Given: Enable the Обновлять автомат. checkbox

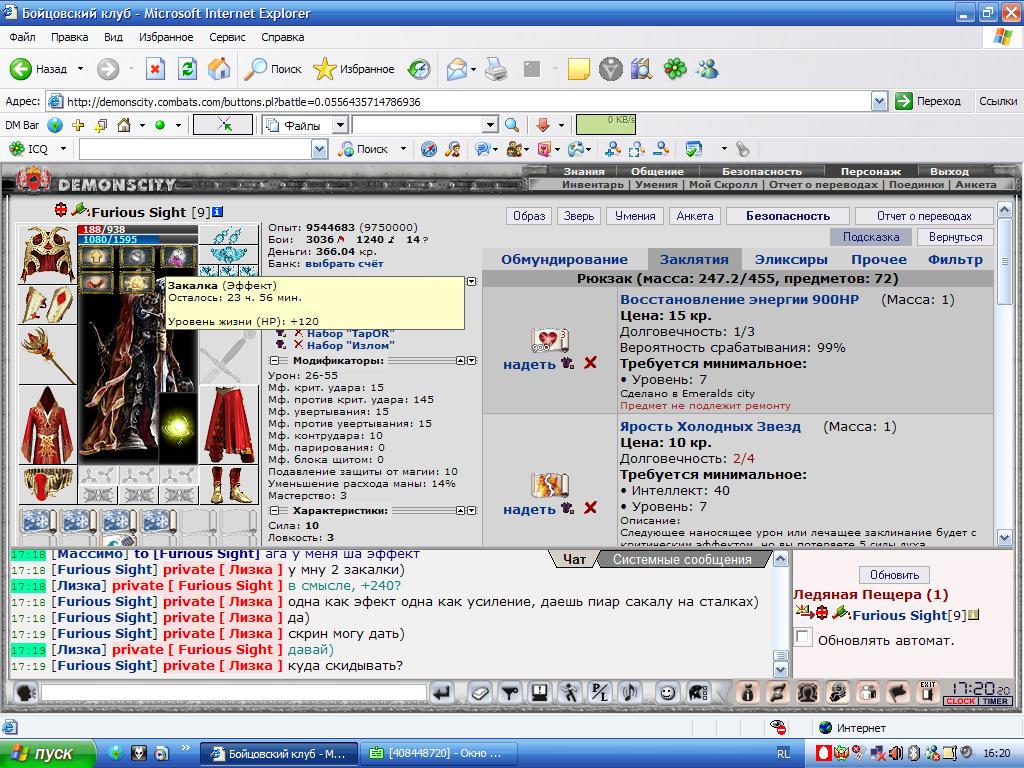Looking at the screenshot, I should (803, 637).
